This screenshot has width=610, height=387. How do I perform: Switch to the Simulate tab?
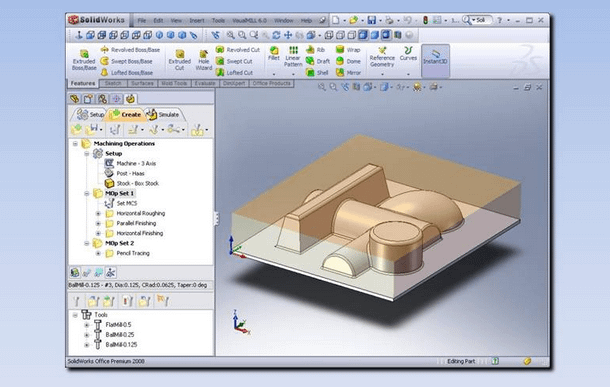164,114
